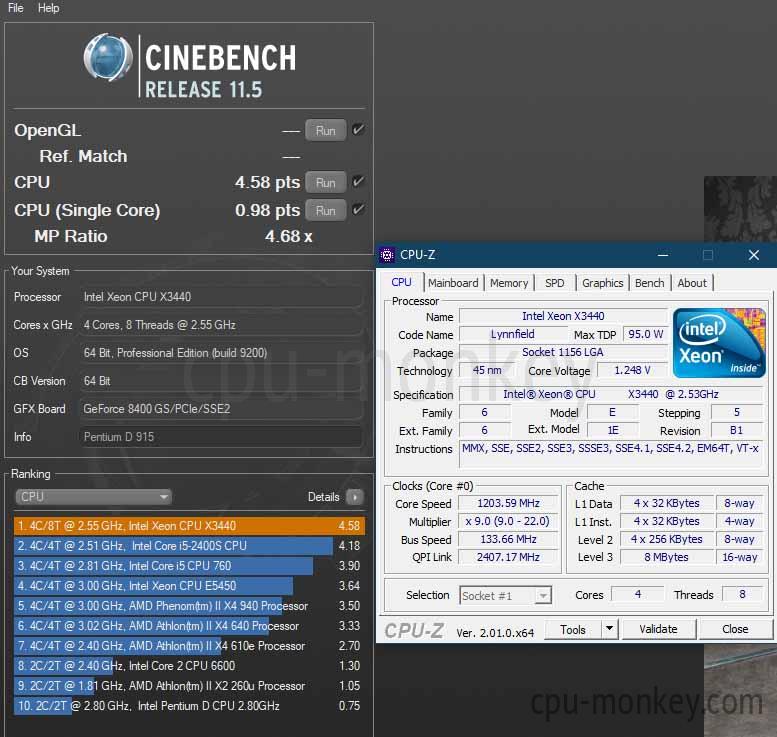Click the Validate button in CPU-Z

point(659,629)
